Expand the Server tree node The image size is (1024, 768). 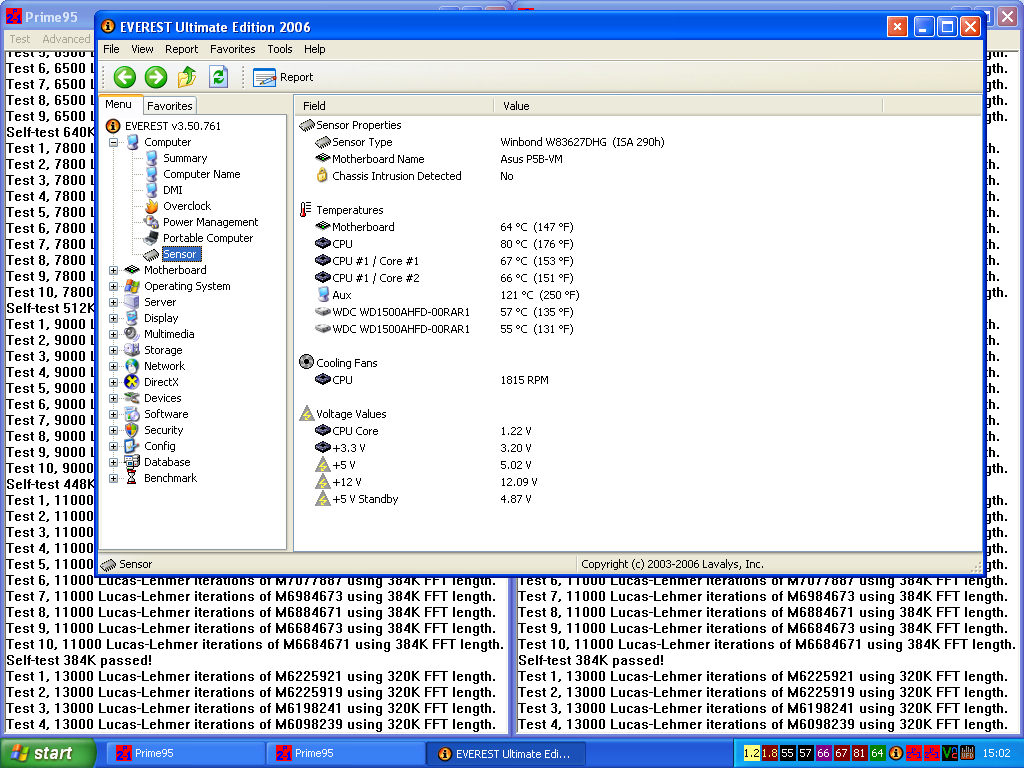coord(114,302)
